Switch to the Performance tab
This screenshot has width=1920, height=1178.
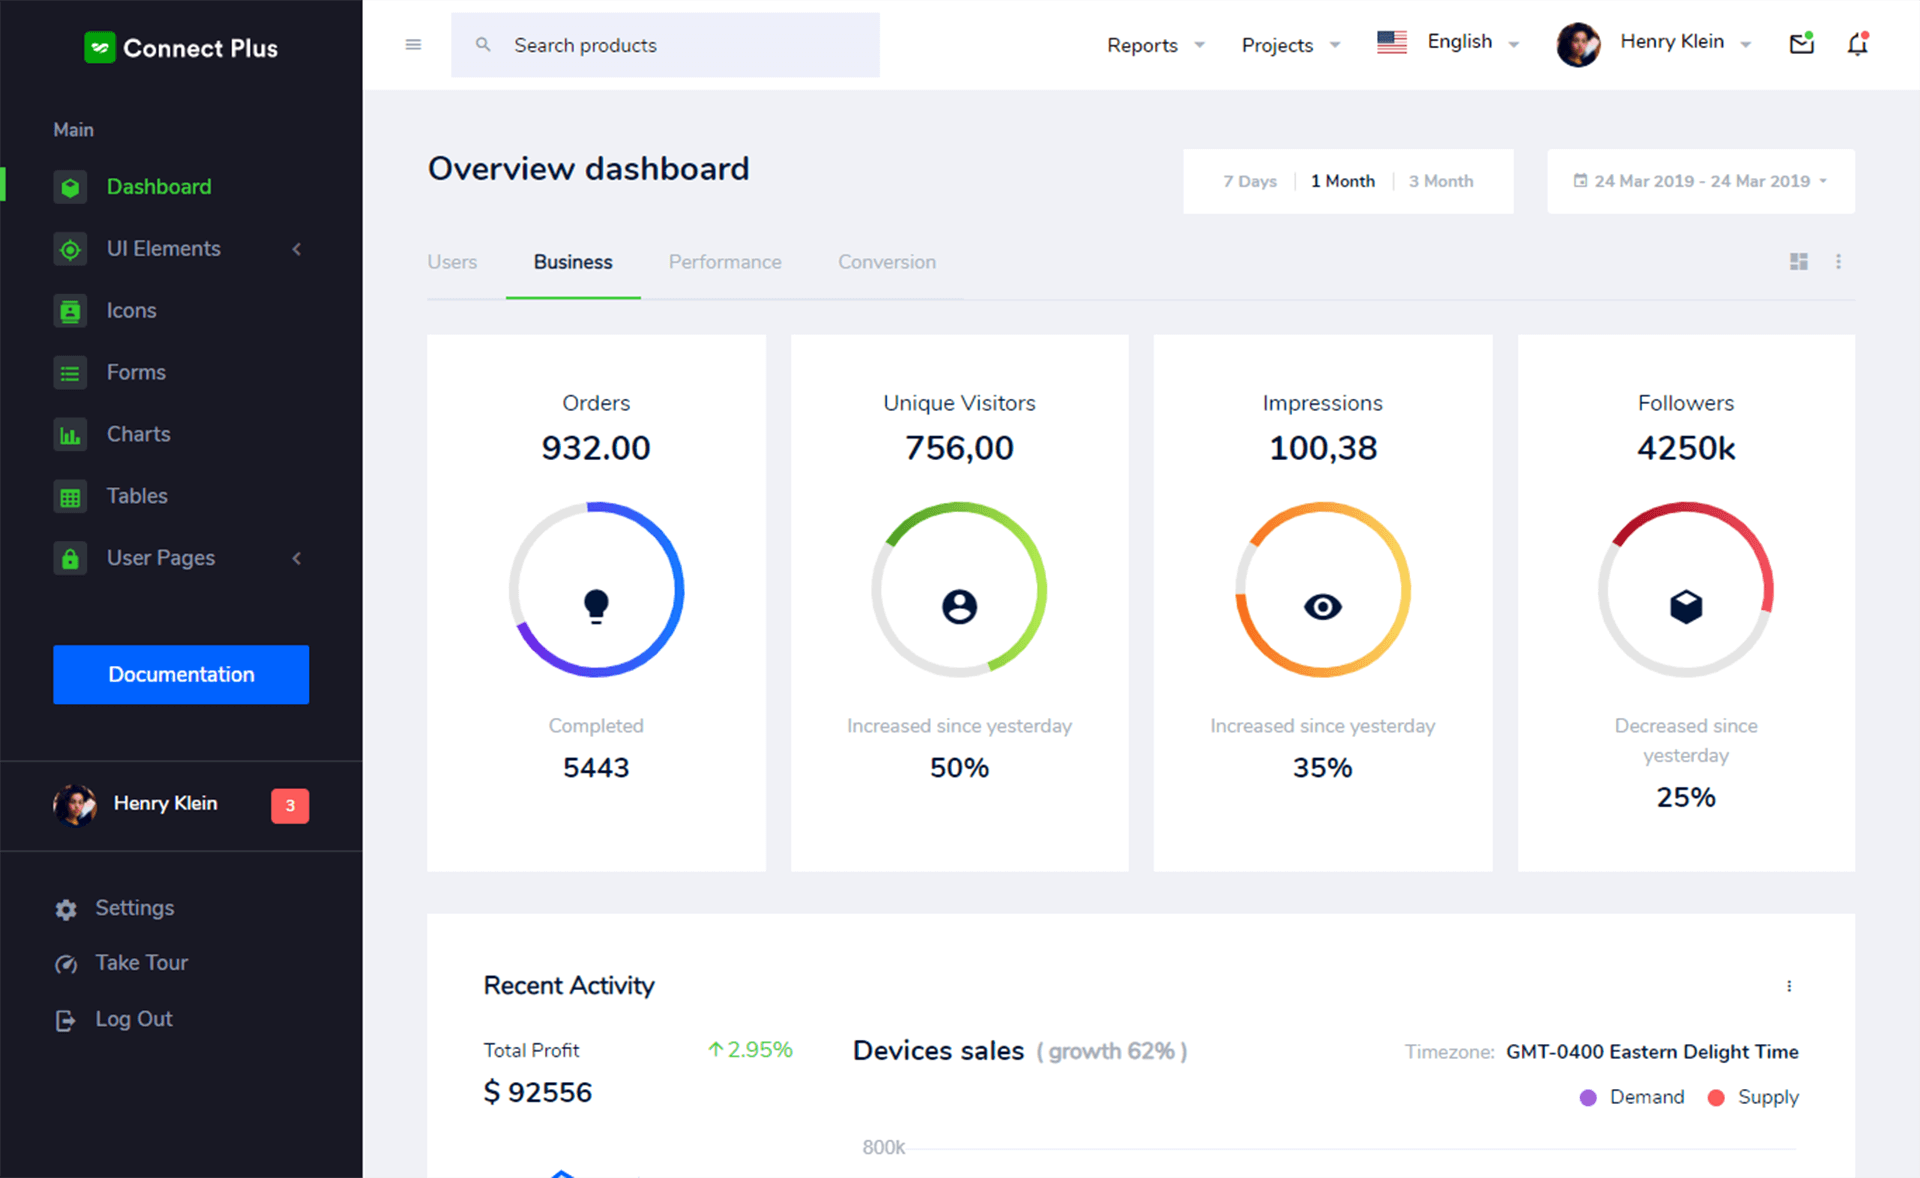coord(725,262)
